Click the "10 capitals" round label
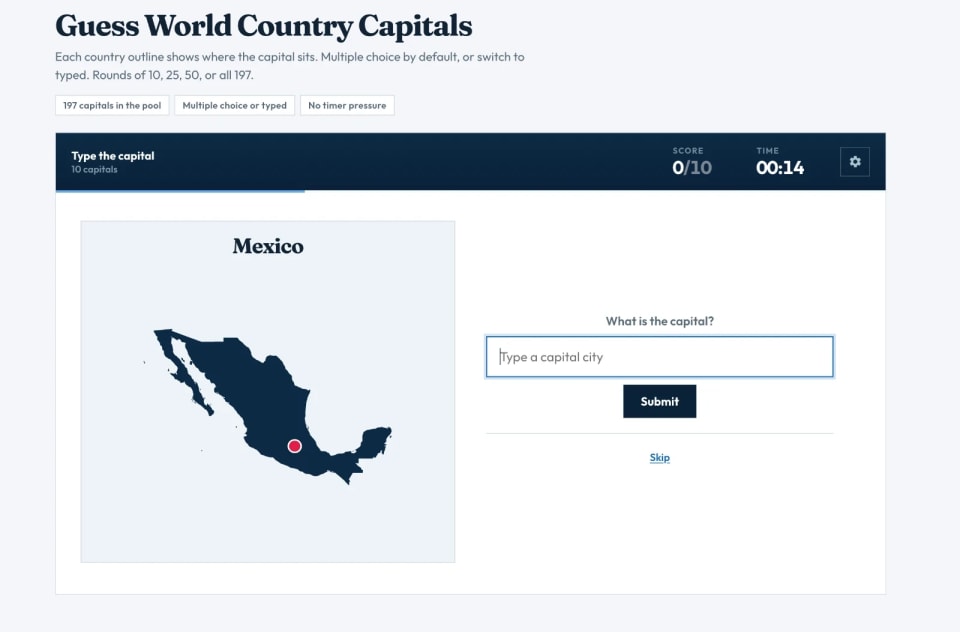This screenshot has height=632, width=960. coord(94,170)
